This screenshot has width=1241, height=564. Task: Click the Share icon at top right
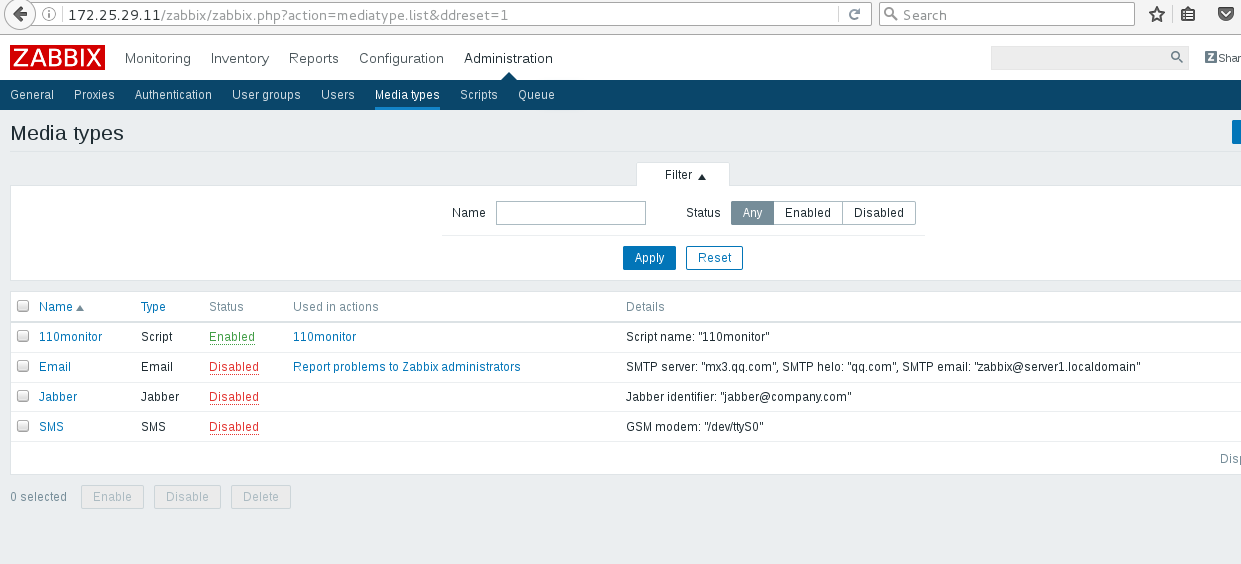(1222, 58)
